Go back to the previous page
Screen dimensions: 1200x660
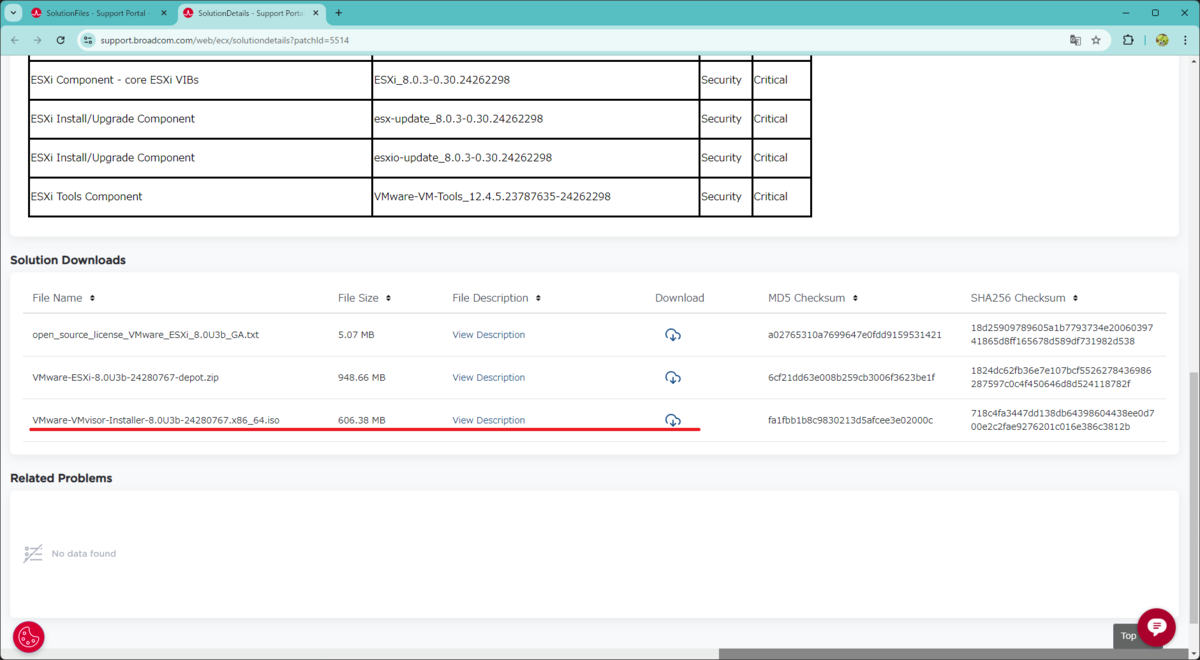tap(15, 40)
